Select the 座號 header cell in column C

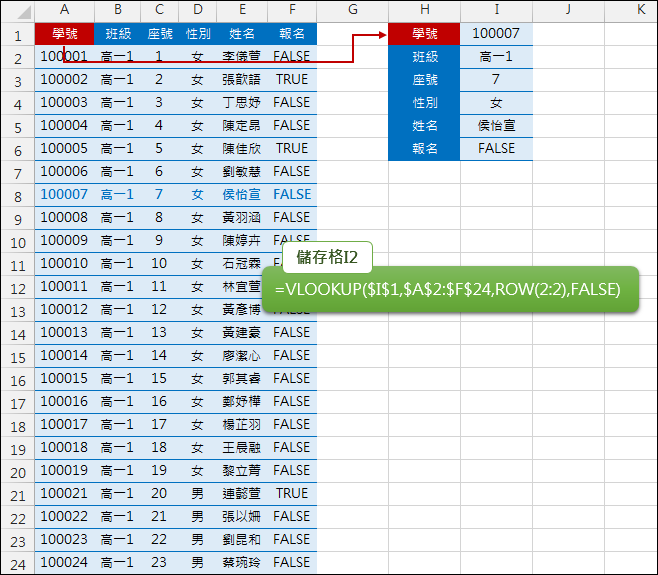[x=159, y=34]
